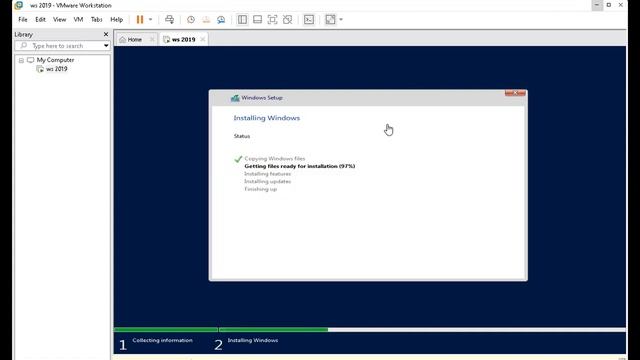Screen dimensions: 640x360
Task: Click the Installing Windows heading
Action: coord(267,118)
